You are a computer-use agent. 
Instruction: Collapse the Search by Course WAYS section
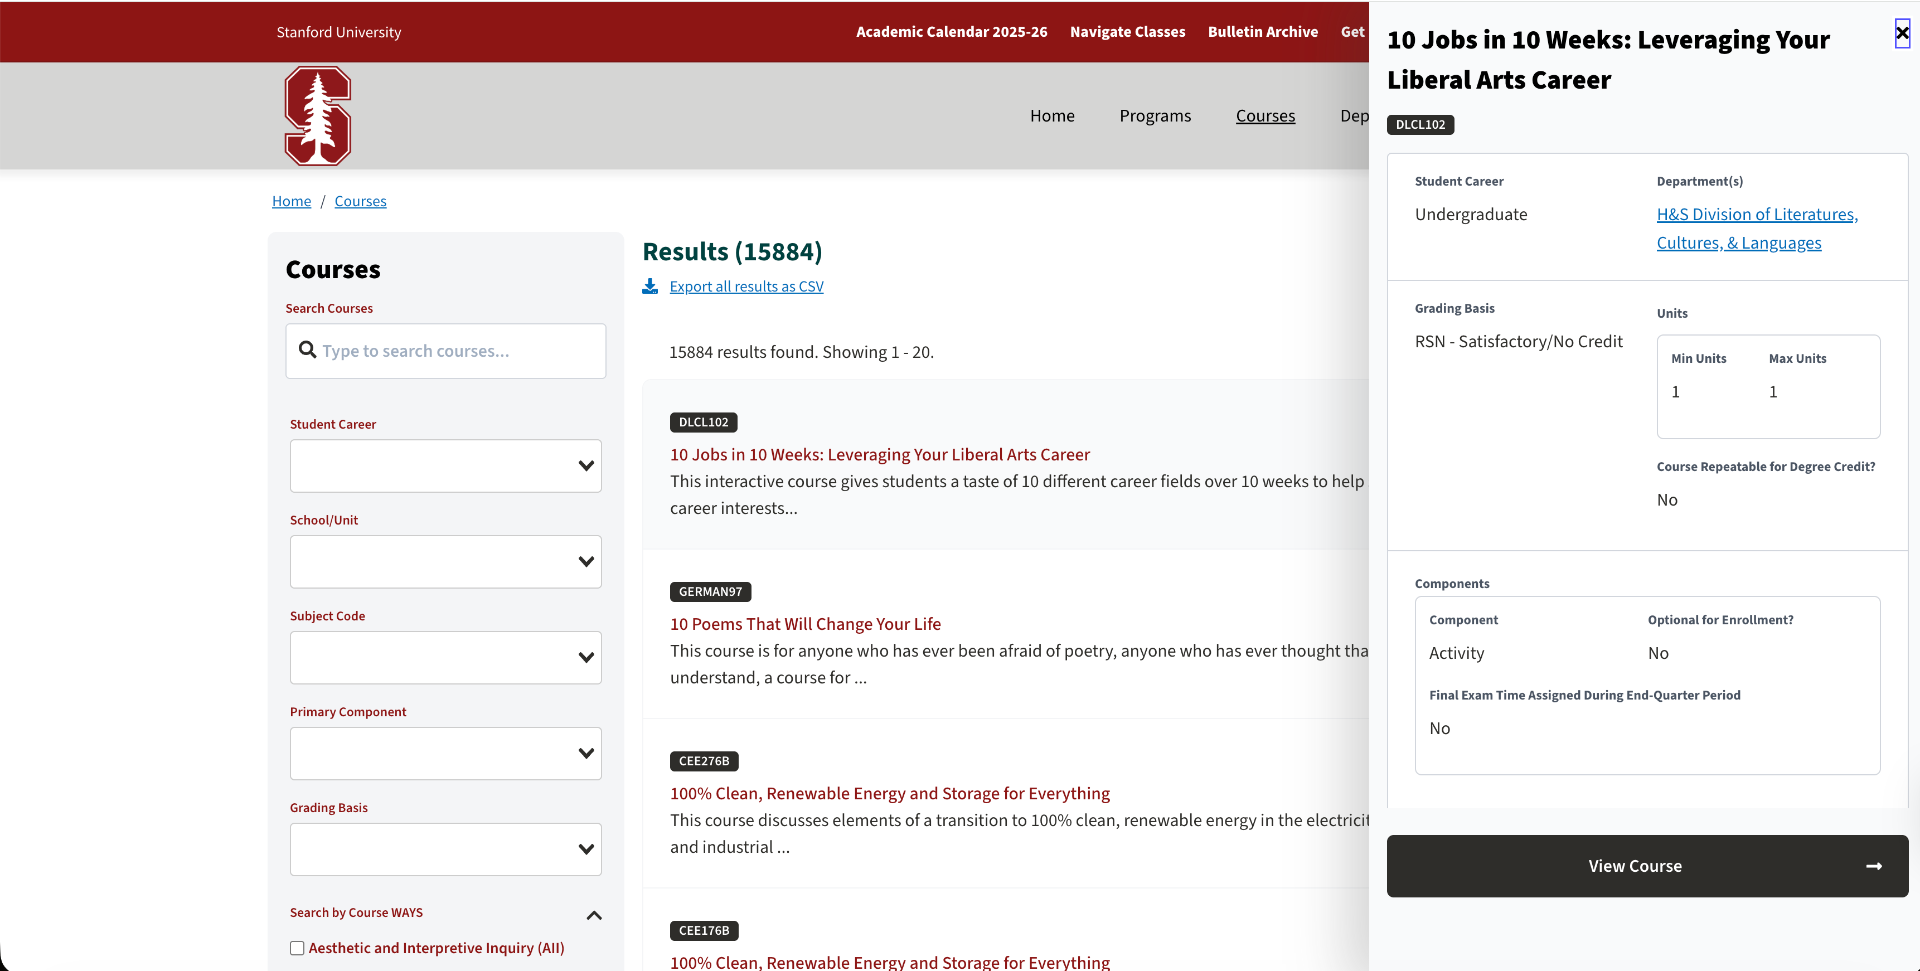pyautogui.click(x=594, y=915)
